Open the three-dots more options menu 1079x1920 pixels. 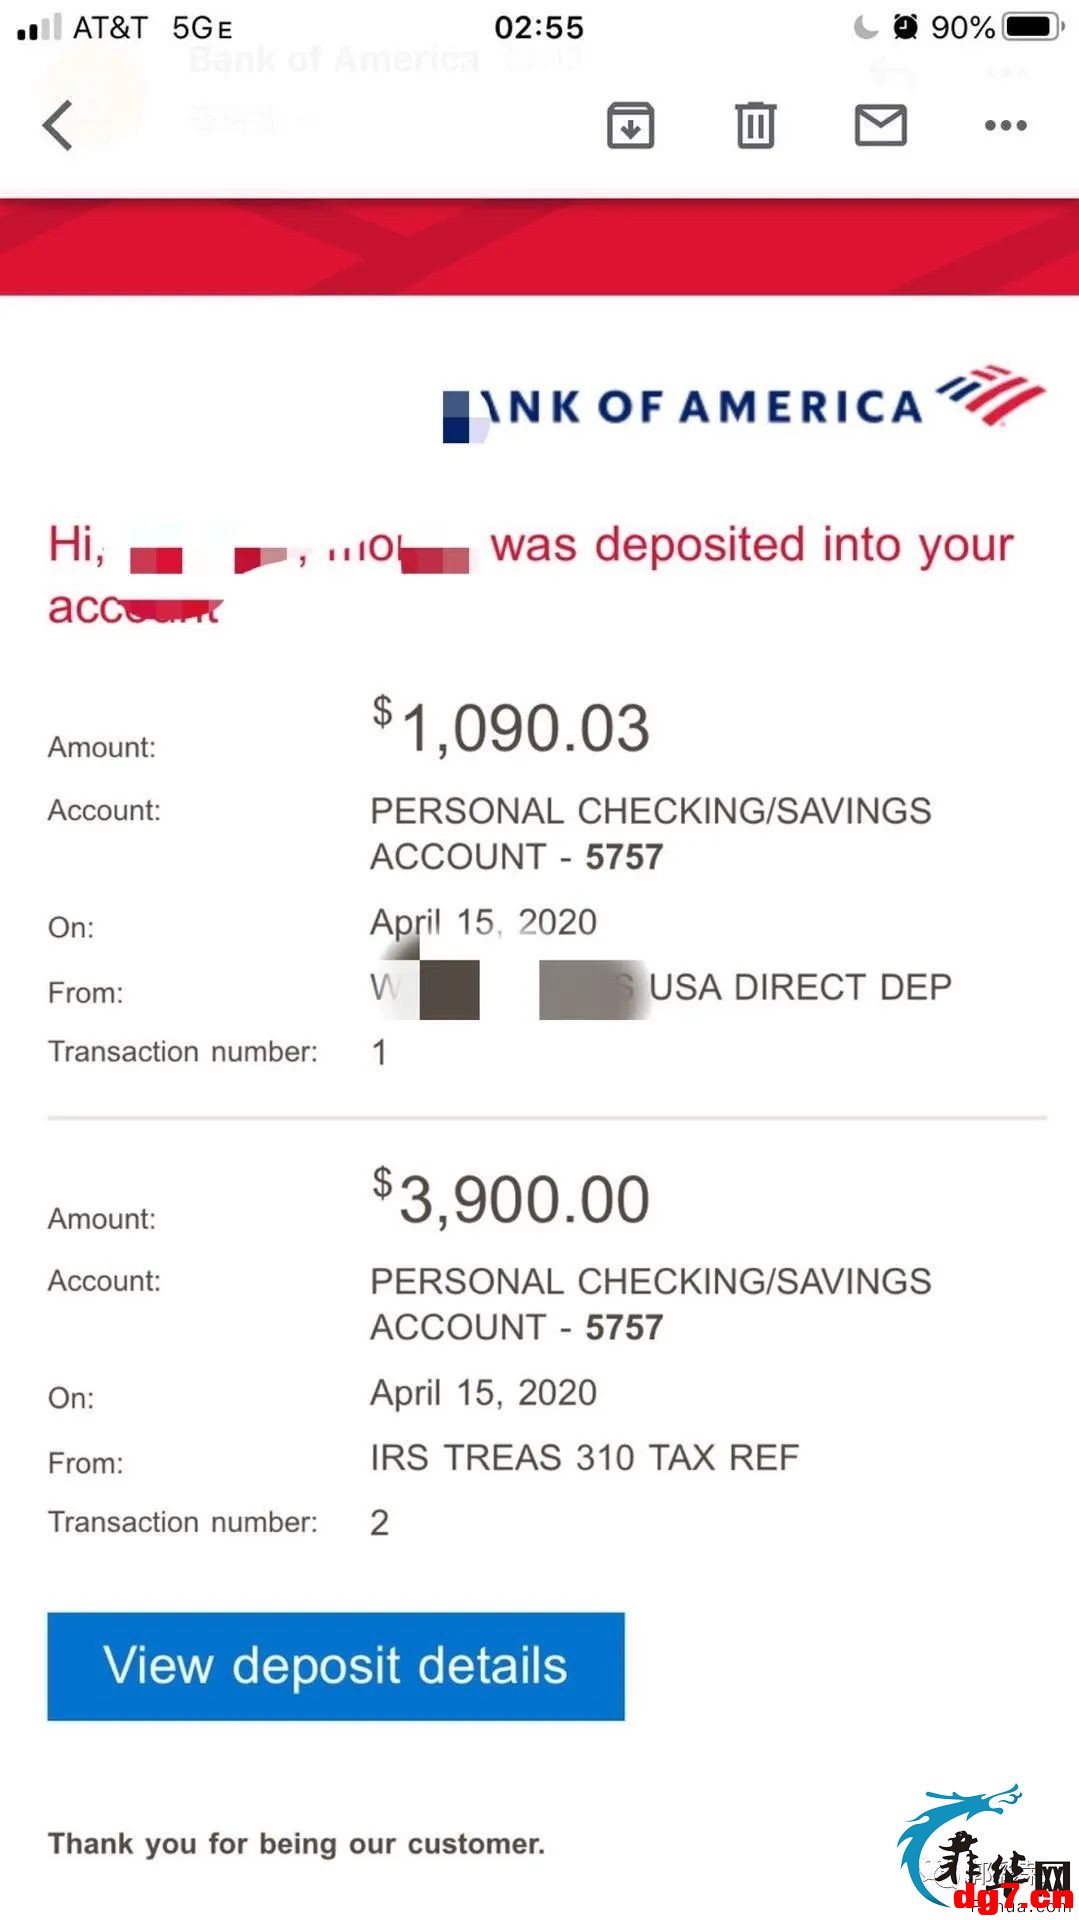point(1005,125)
